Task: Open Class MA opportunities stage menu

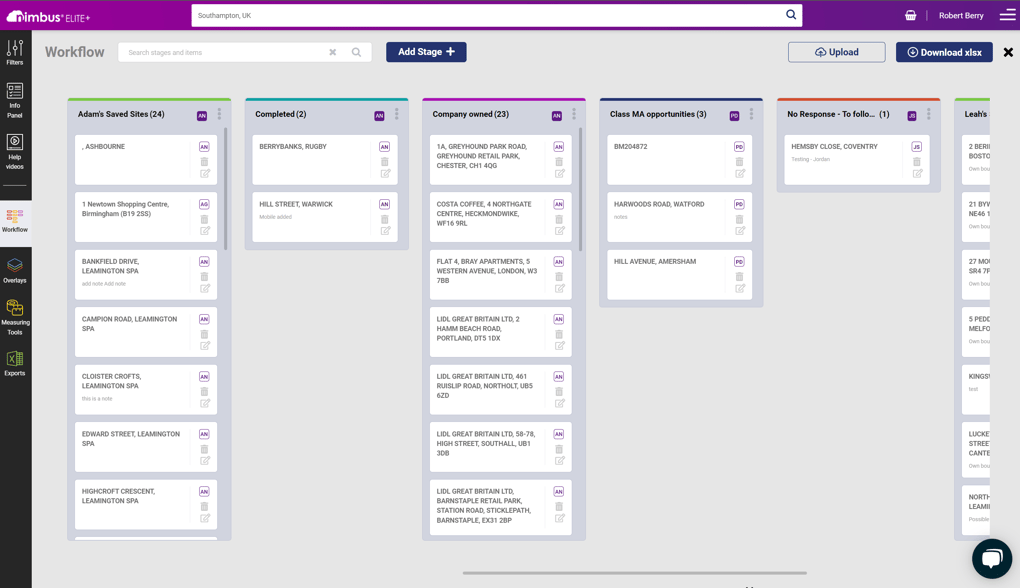Action: coord(752,114)
